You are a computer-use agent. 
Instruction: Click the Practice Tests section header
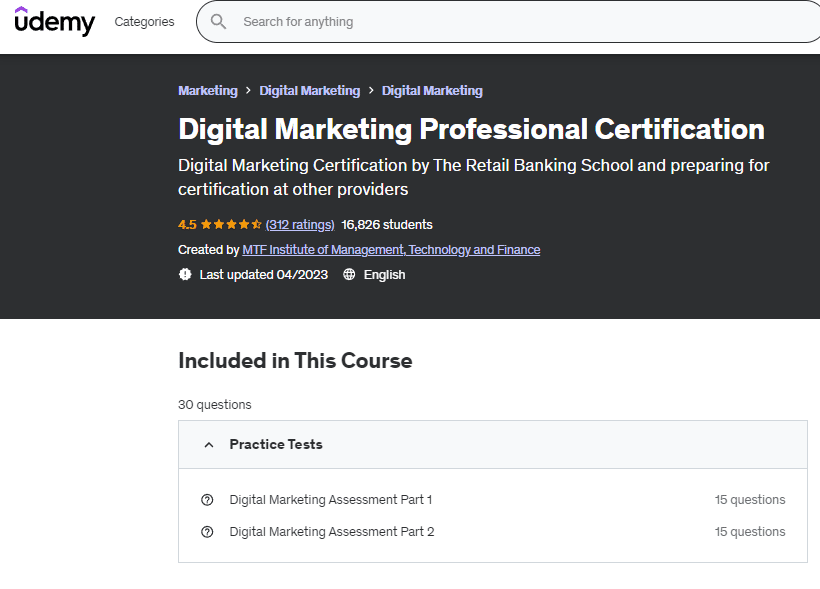click(x=276, y=445)
